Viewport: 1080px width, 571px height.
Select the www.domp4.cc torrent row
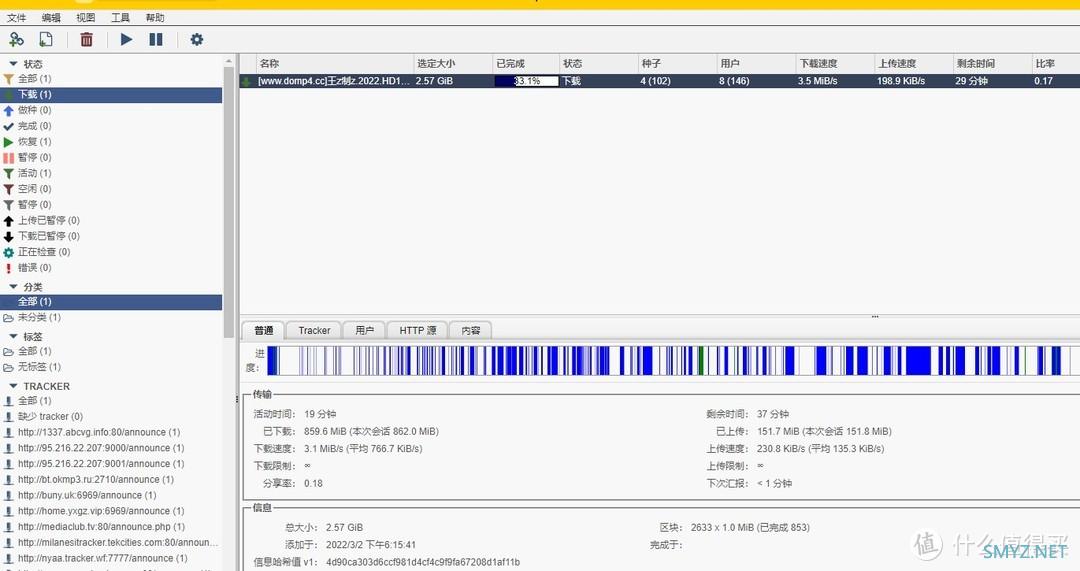click(x=660, y=81)
